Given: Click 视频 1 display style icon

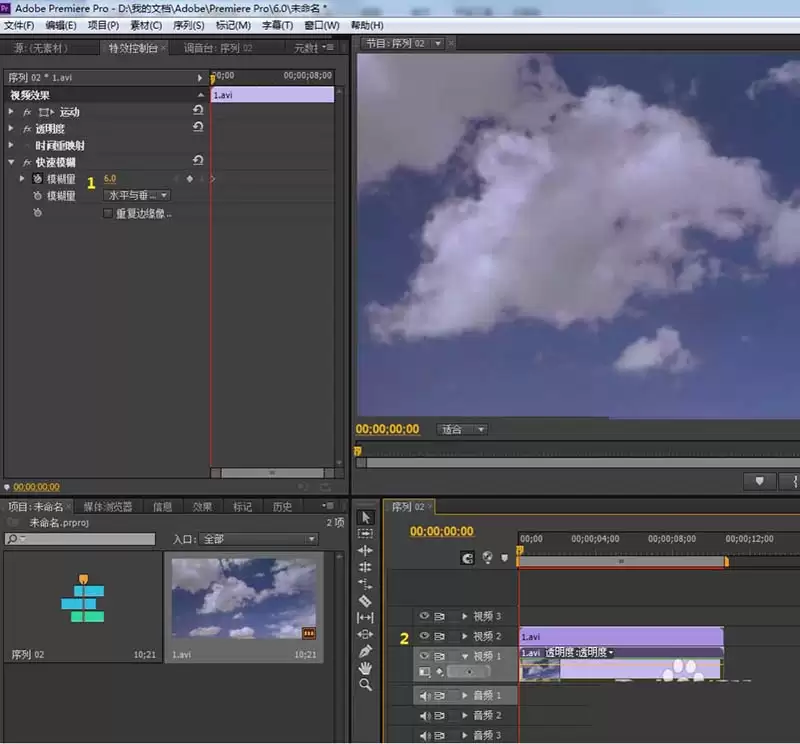Looking at the screenshot, I should pyautogui.click(x=424, y=672).
